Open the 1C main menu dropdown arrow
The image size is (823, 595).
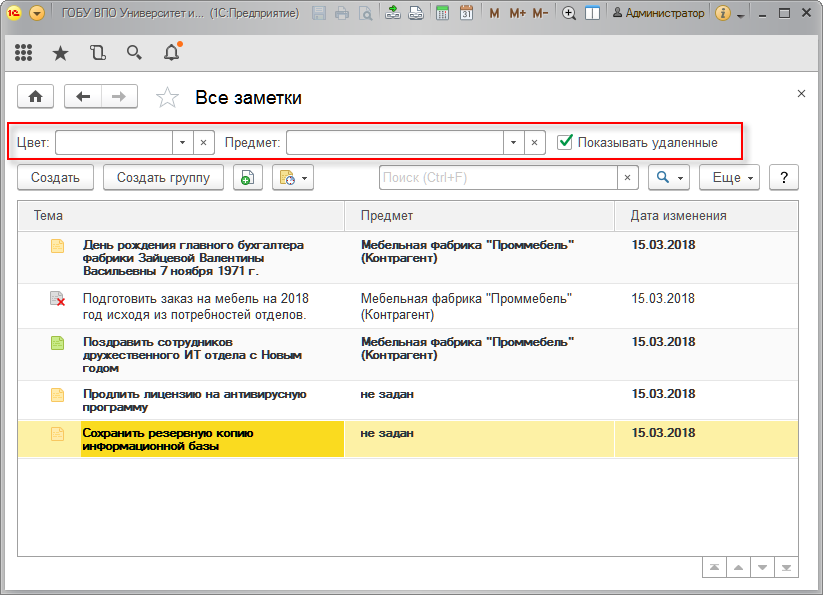(37, 13)
